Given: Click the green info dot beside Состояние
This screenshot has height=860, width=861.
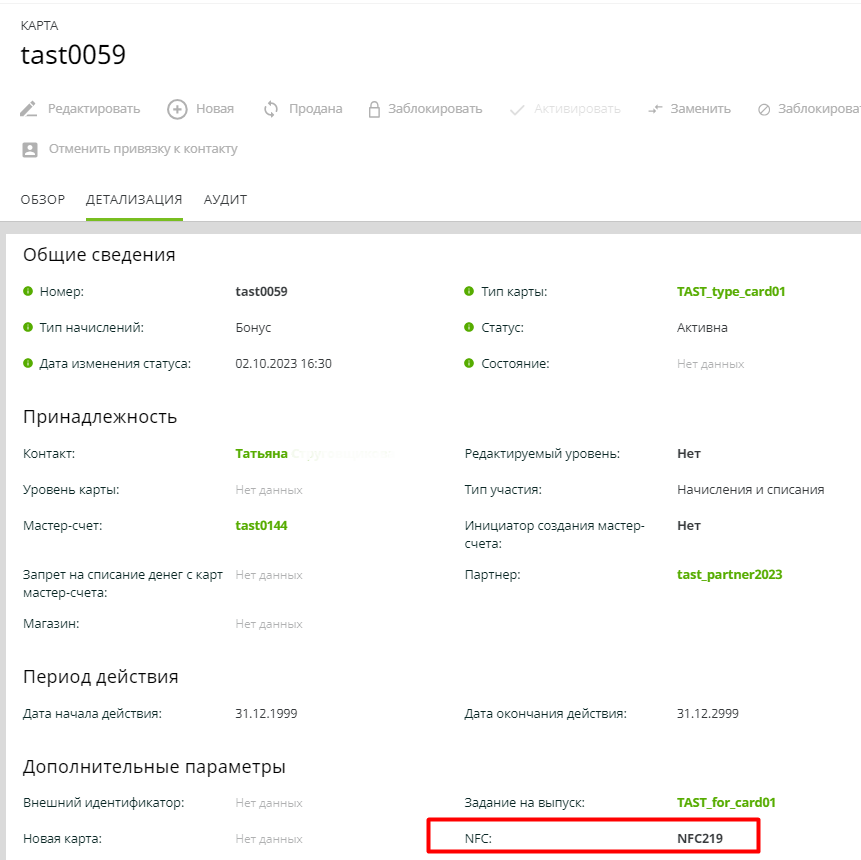Looking at the screenshot, I should click(469, 364).
